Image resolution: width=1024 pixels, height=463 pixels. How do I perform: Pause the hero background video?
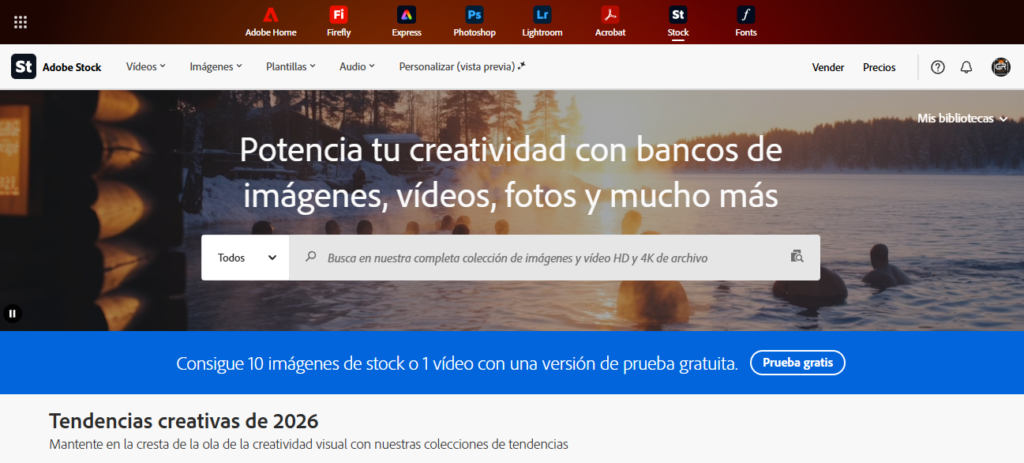[13, 313]
